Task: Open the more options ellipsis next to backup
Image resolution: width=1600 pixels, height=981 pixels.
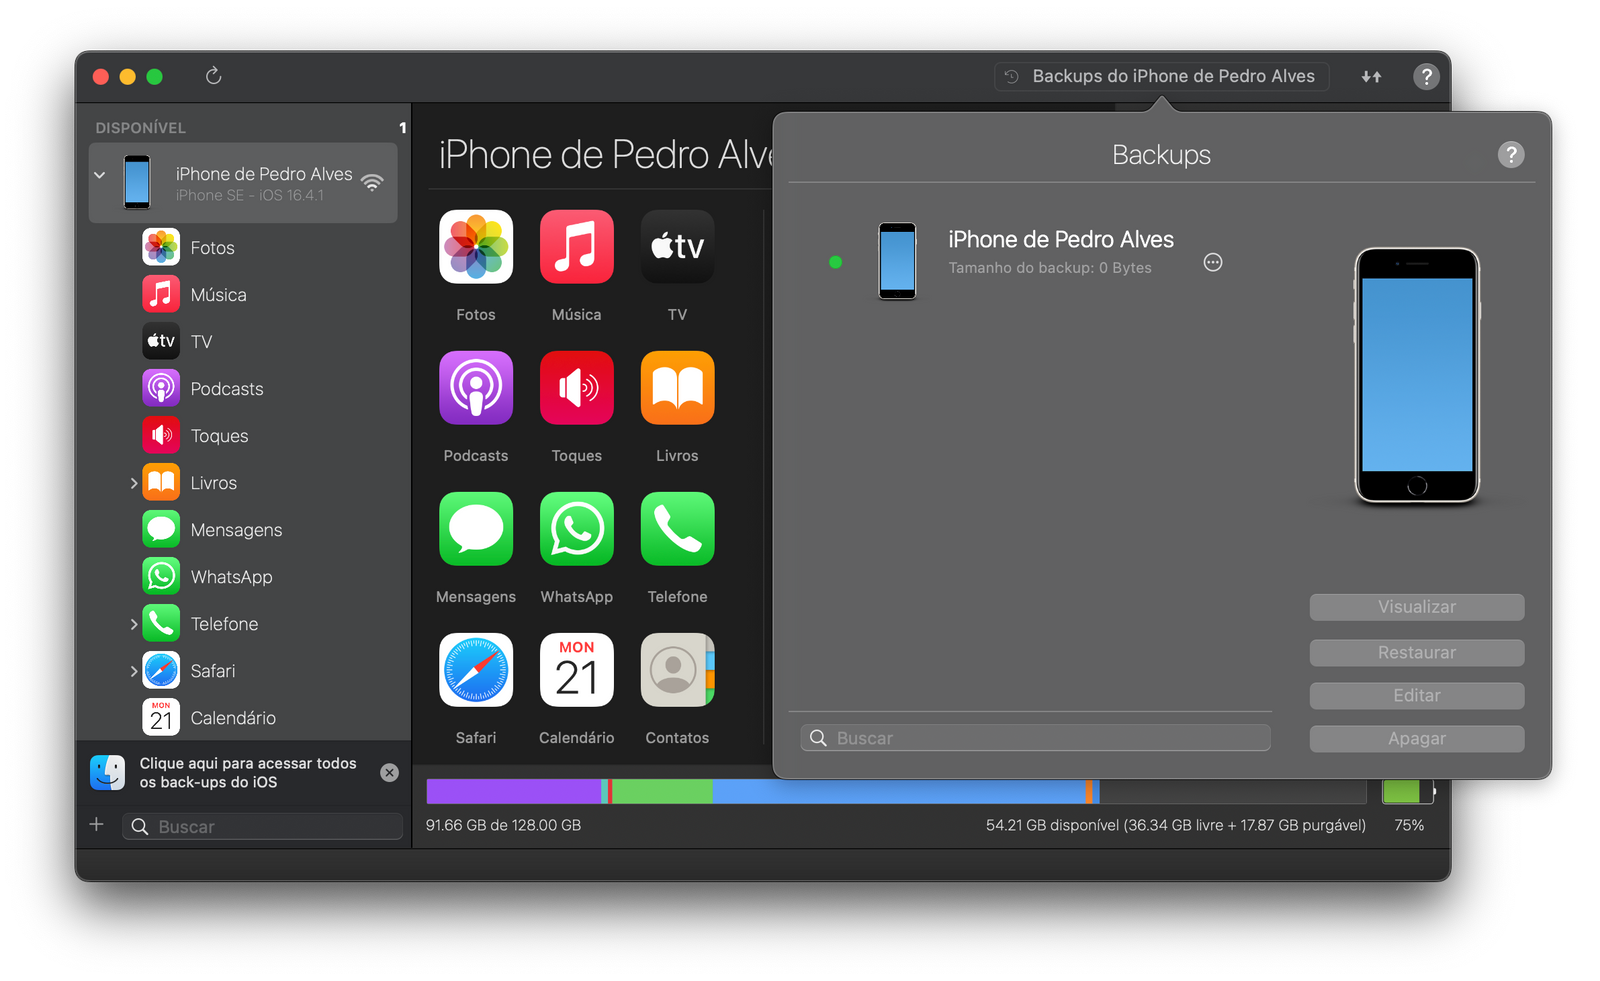Action: 1212,263
